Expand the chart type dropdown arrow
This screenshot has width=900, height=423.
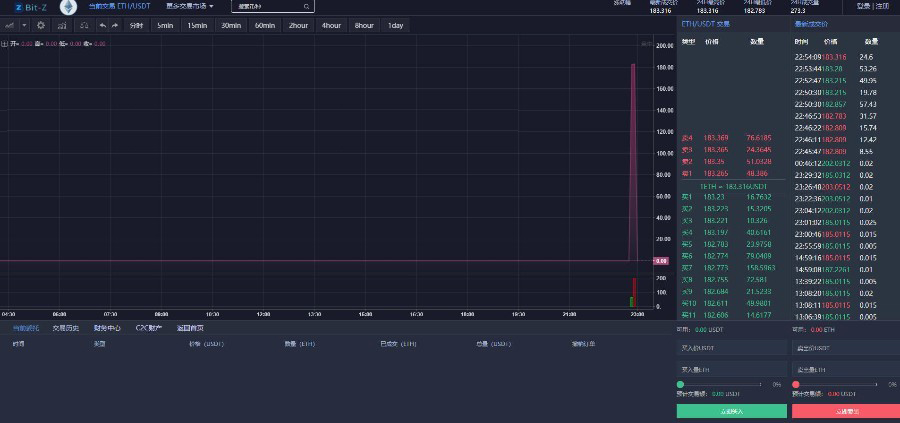tap(25, 25)
